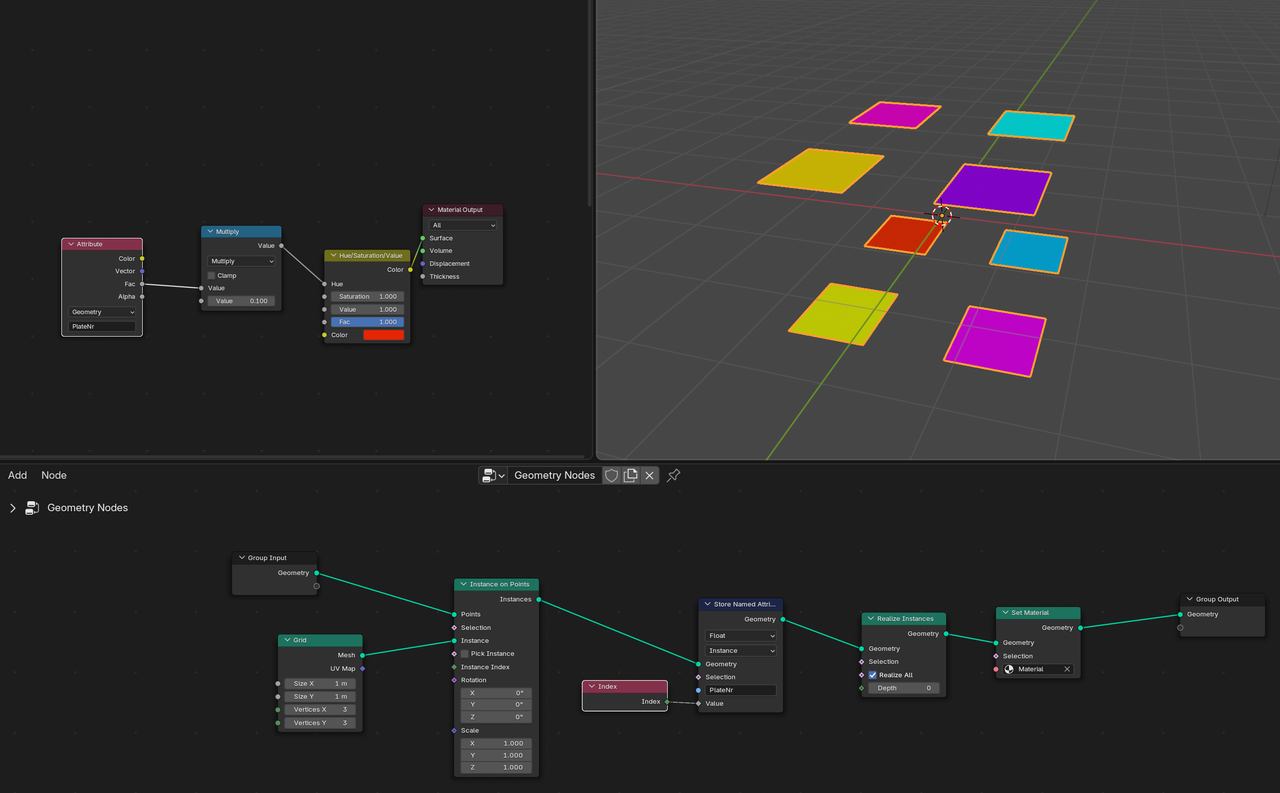Screen dimensions: 1280x793
Task: Click the Set Material sphere icon
Action: point(1009,669)
